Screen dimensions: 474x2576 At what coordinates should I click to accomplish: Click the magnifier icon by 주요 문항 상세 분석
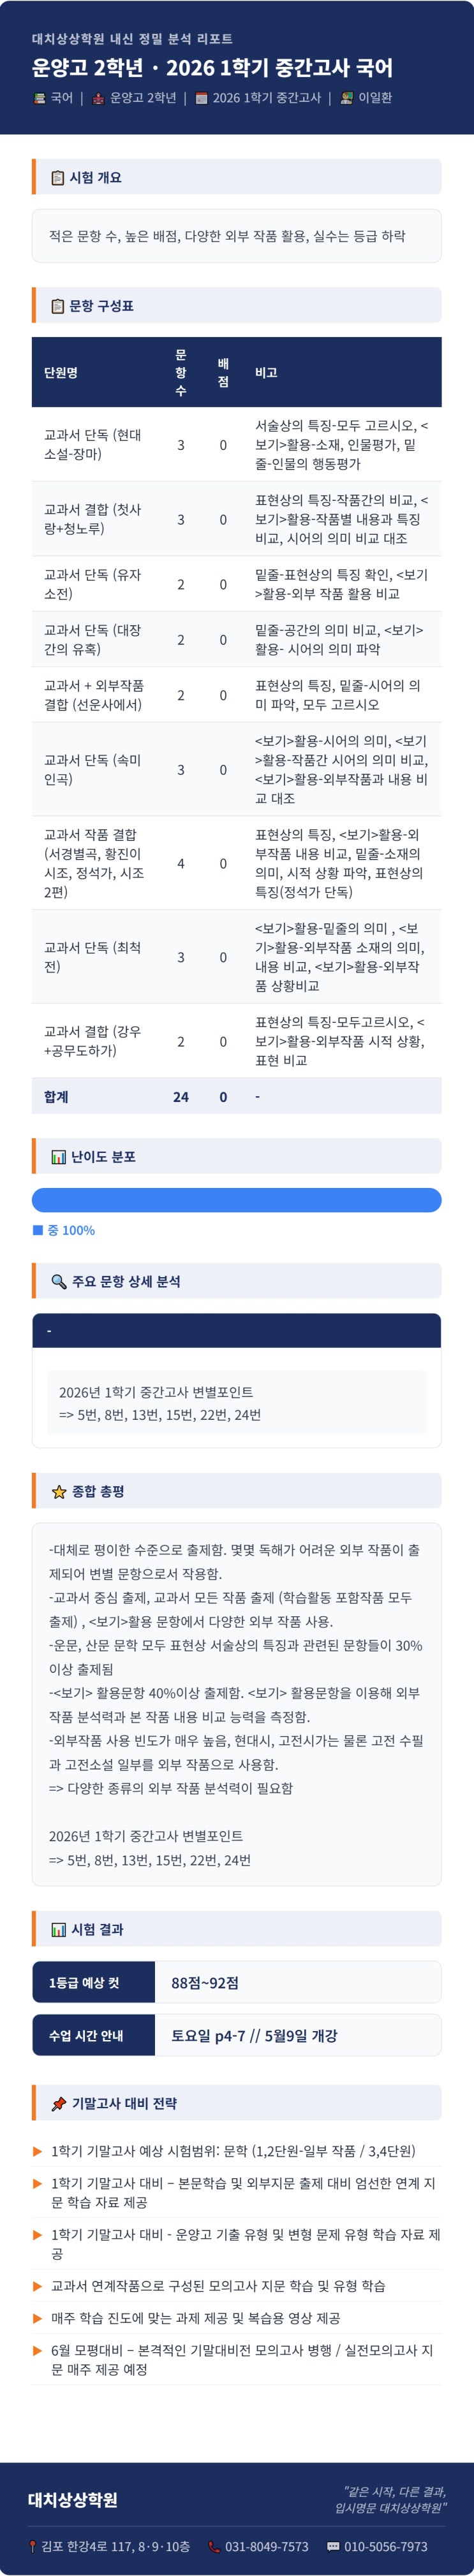coord(59,1281)
